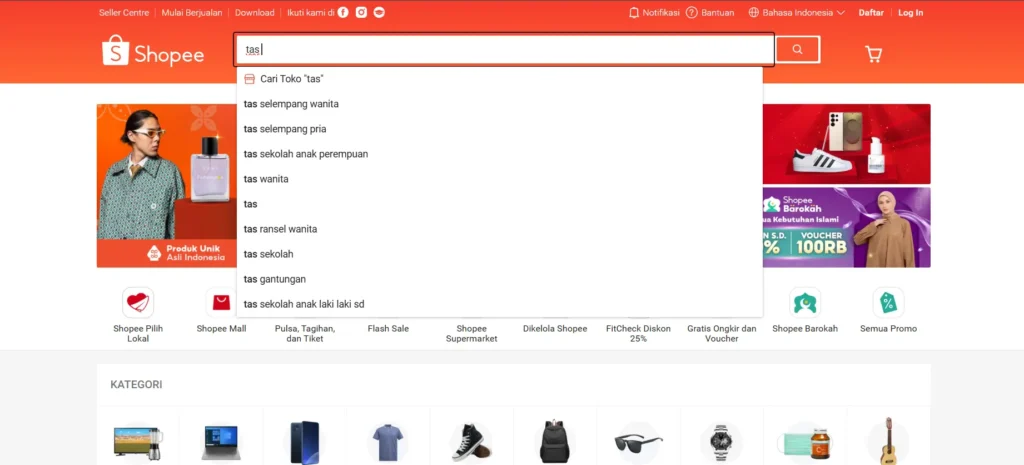Choose suggestion tas ransel wanita

[500, 229]
